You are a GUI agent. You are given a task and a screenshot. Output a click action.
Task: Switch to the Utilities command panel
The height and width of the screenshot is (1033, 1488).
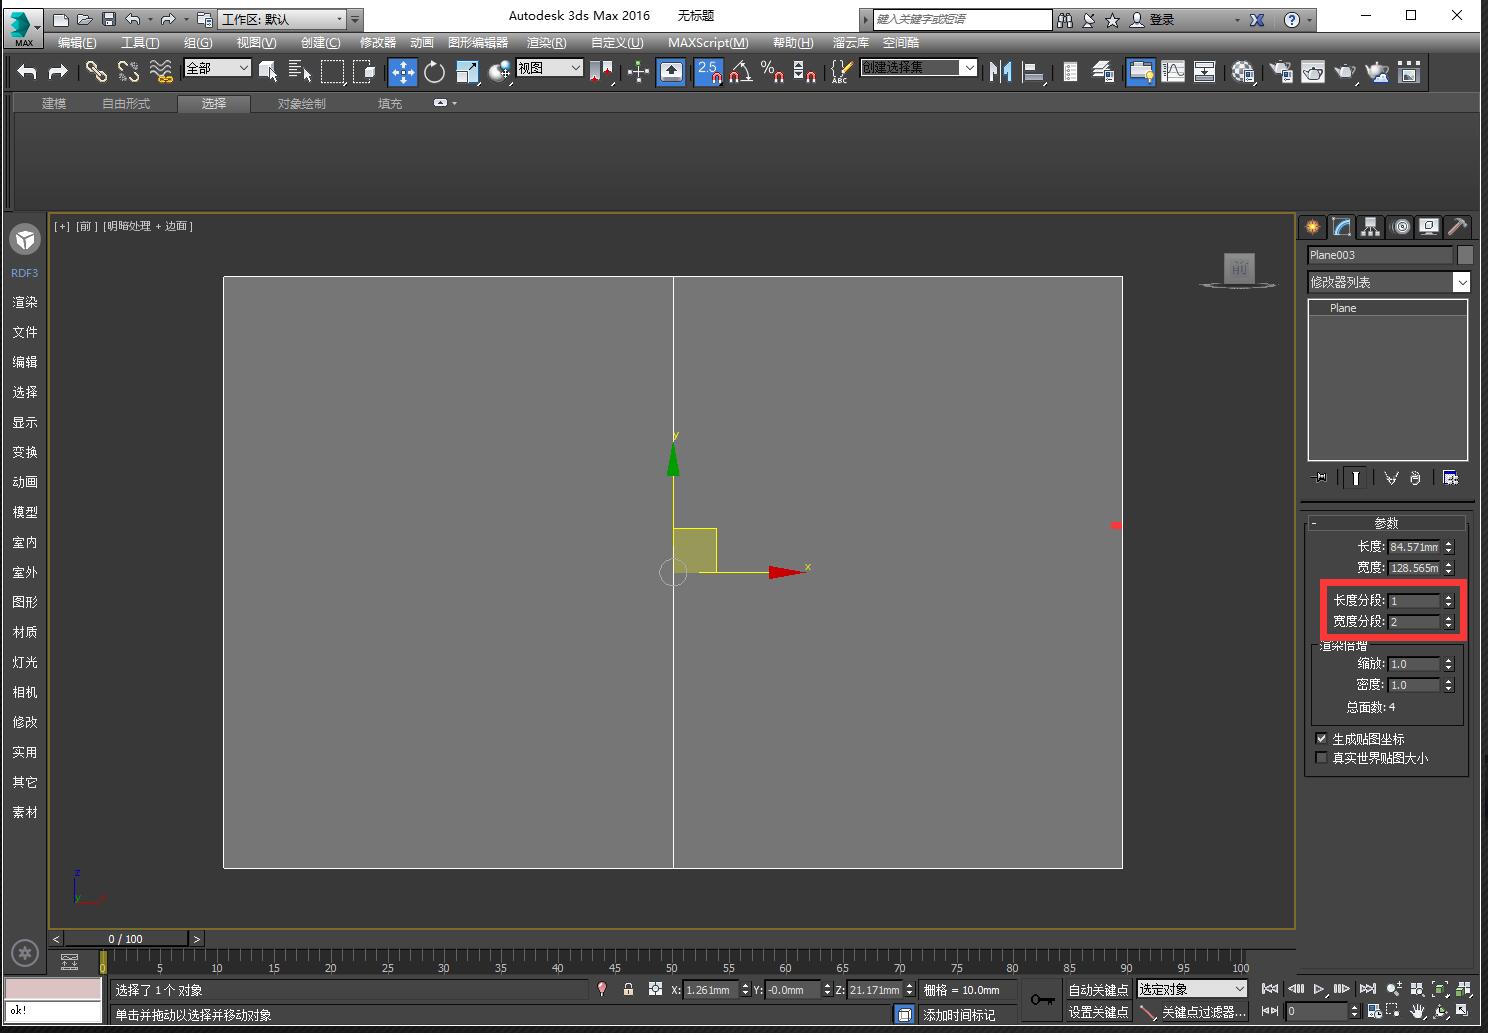[1458, 227]
